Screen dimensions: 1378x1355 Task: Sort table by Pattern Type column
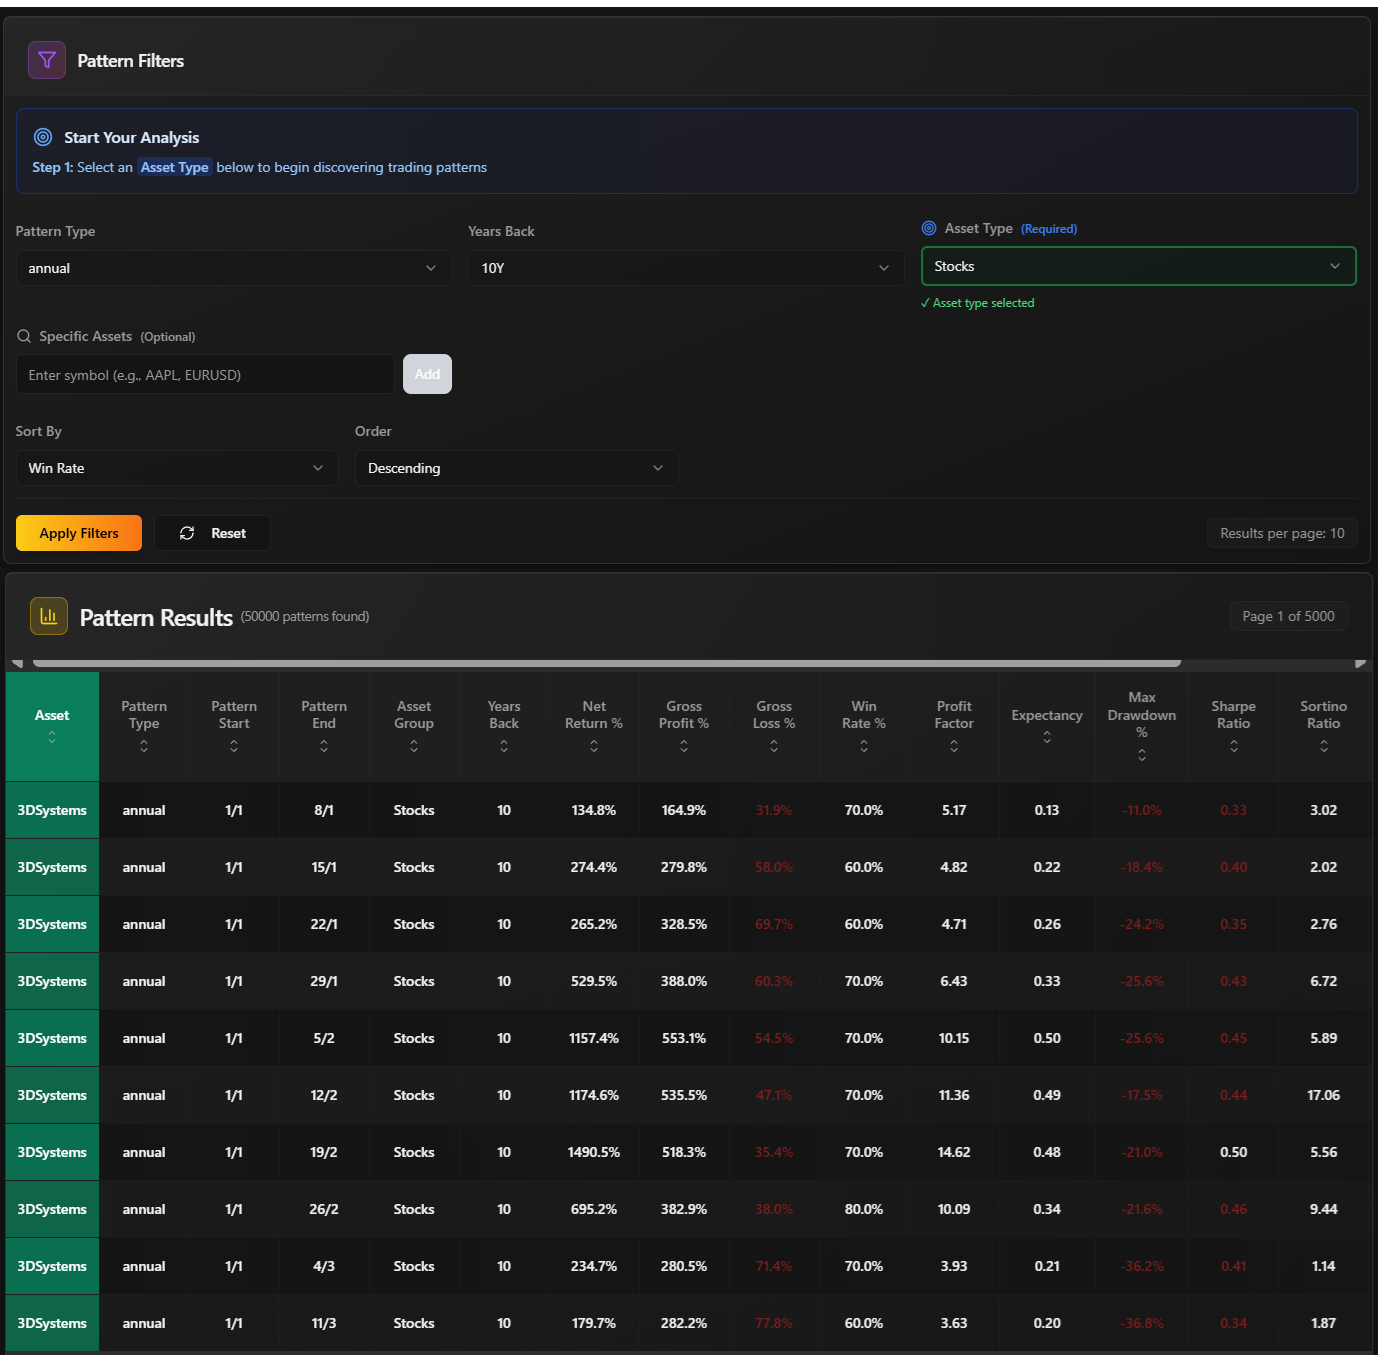point(144,746)
